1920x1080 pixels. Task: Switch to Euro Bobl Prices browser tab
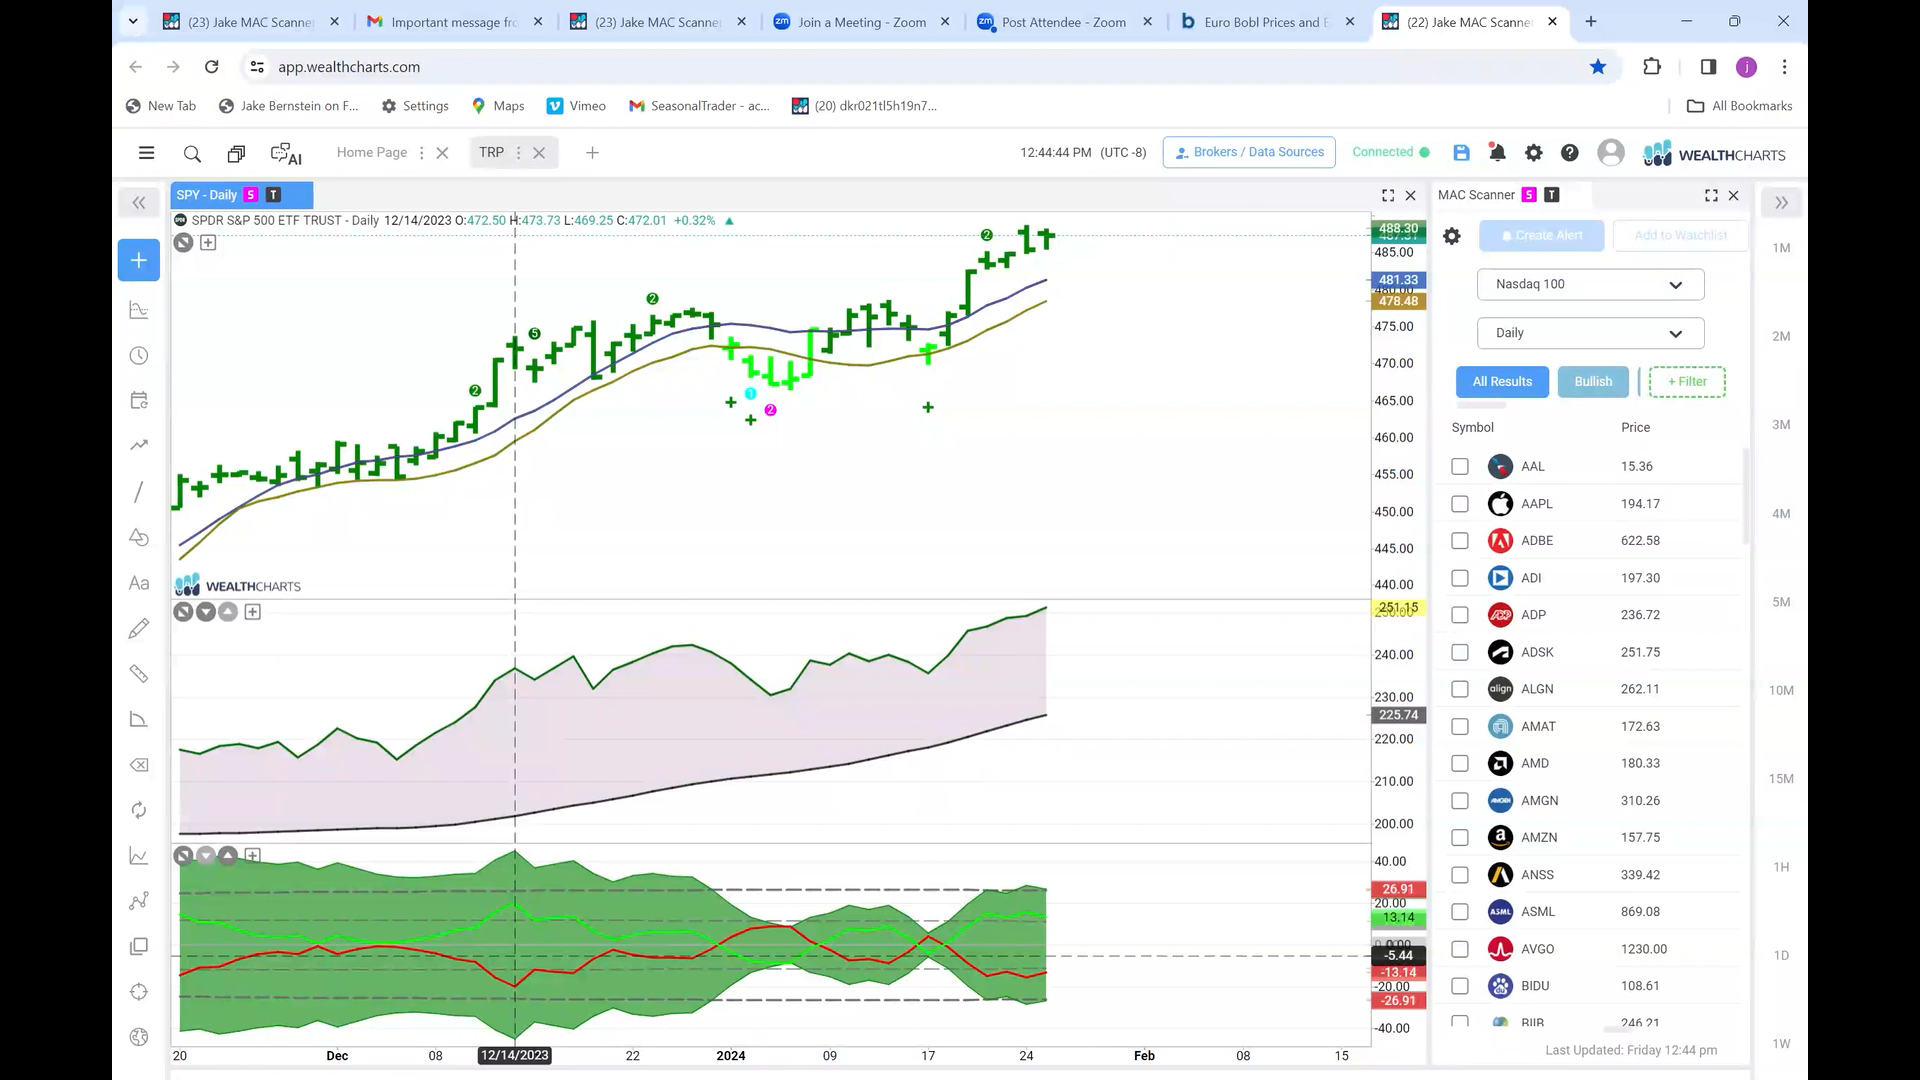[1267, 22]
